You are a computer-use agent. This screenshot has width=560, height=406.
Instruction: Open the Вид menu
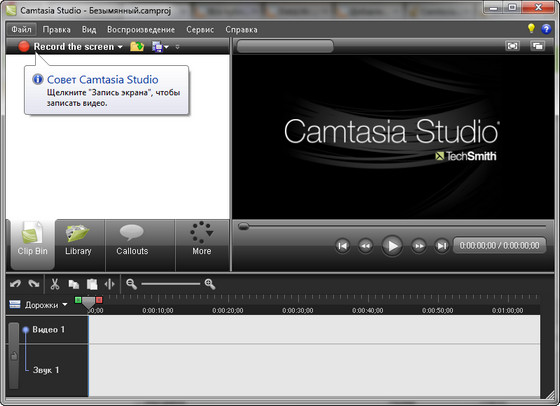click(89, 29)
